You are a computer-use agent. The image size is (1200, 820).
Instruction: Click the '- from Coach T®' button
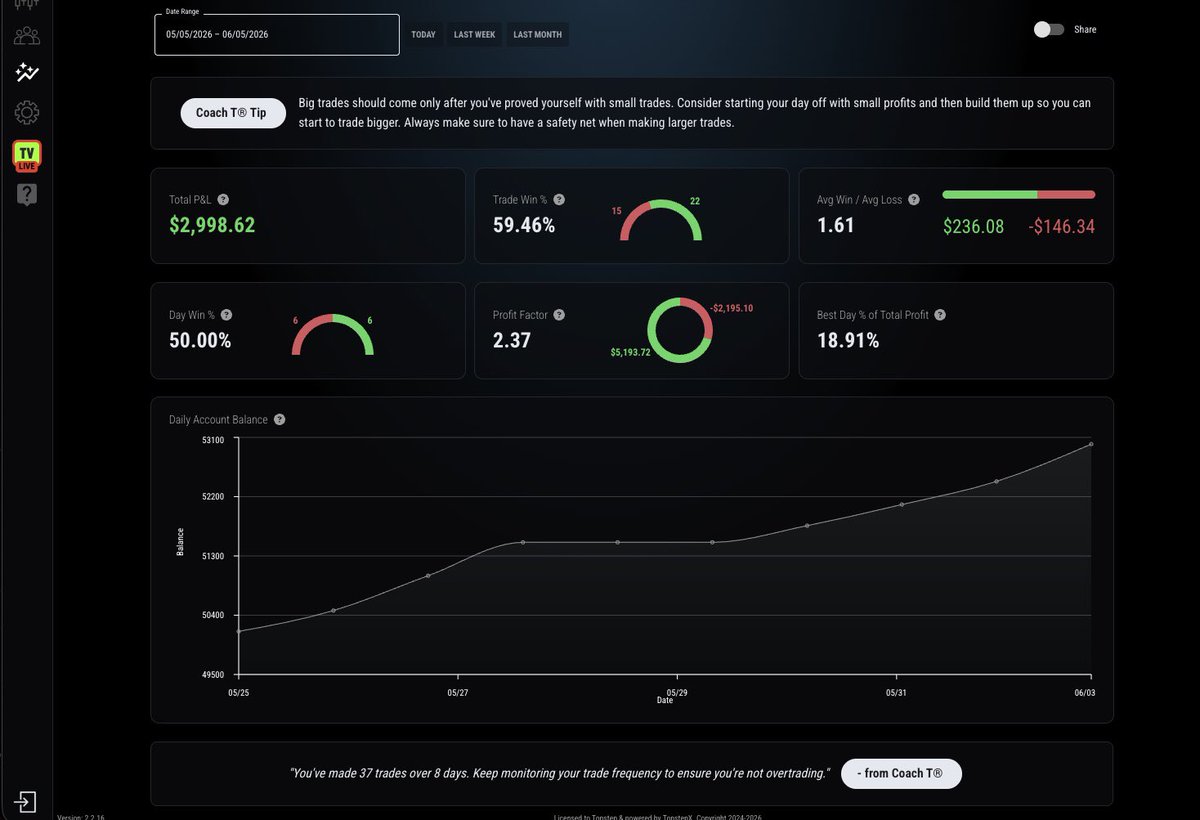901,774
